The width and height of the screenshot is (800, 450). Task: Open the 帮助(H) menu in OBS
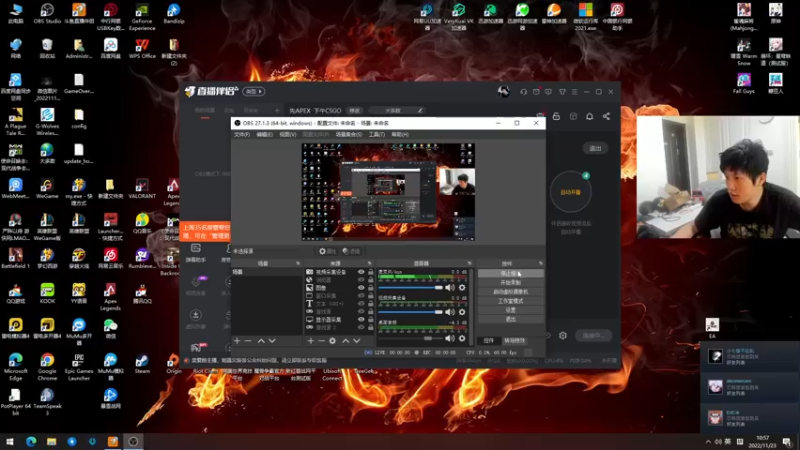tap(400, 135)
